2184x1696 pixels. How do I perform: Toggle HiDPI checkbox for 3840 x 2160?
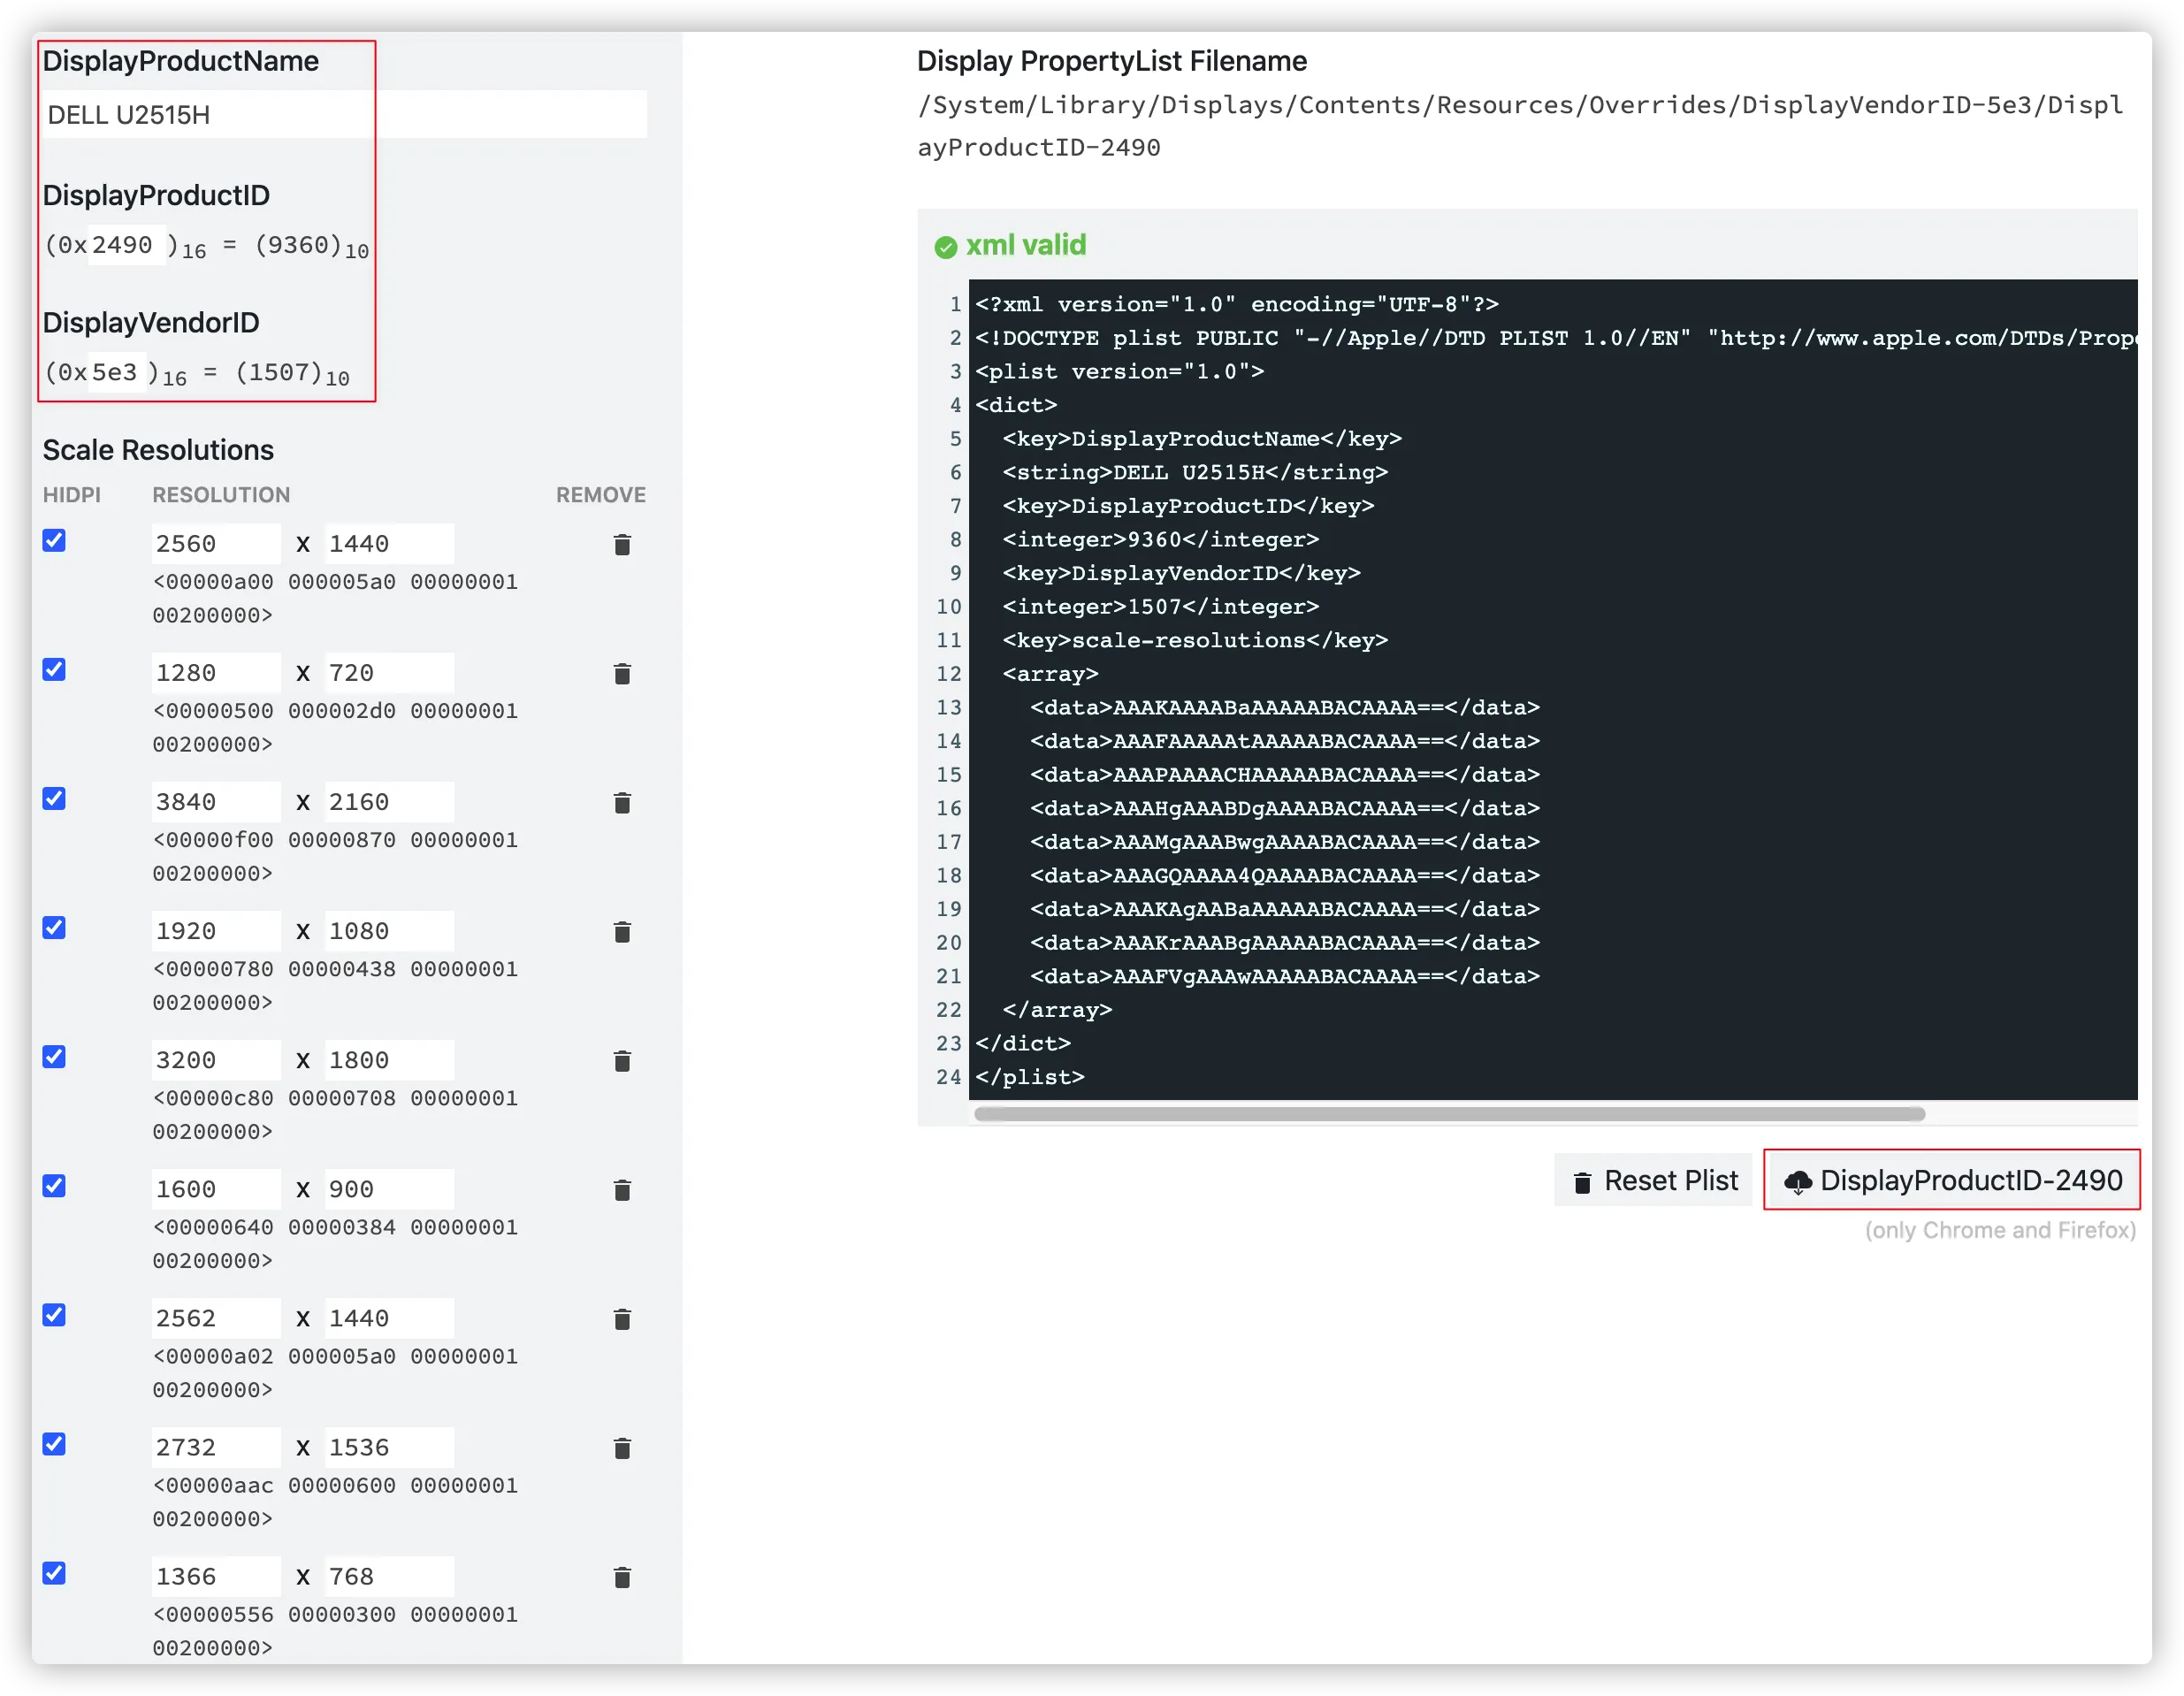click(54, 798)
